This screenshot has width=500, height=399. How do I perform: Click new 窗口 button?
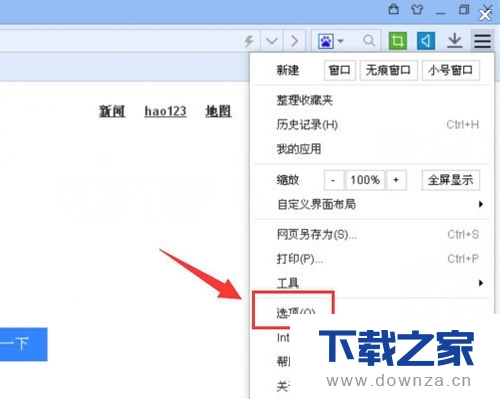(x=340, y=70)
